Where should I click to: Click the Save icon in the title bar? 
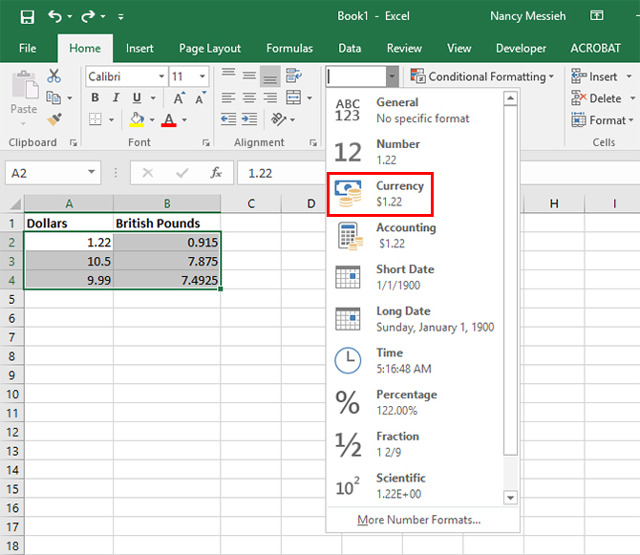tap(27, 17)
